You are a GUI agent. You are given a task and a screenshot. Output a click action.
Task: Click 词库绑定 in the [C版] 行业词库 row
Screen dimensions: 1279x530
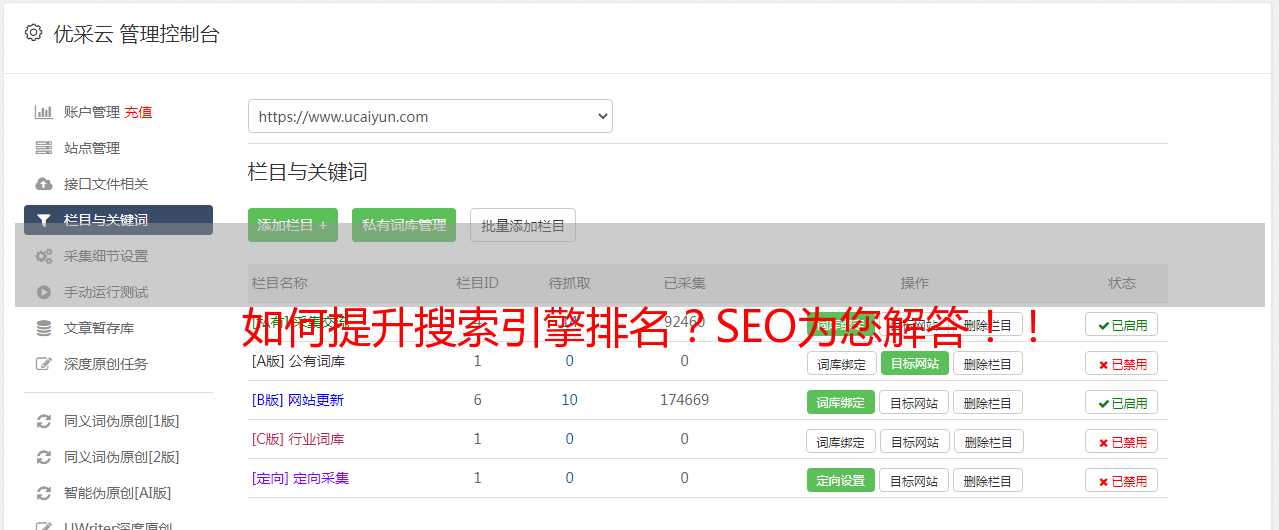[841, 441]
